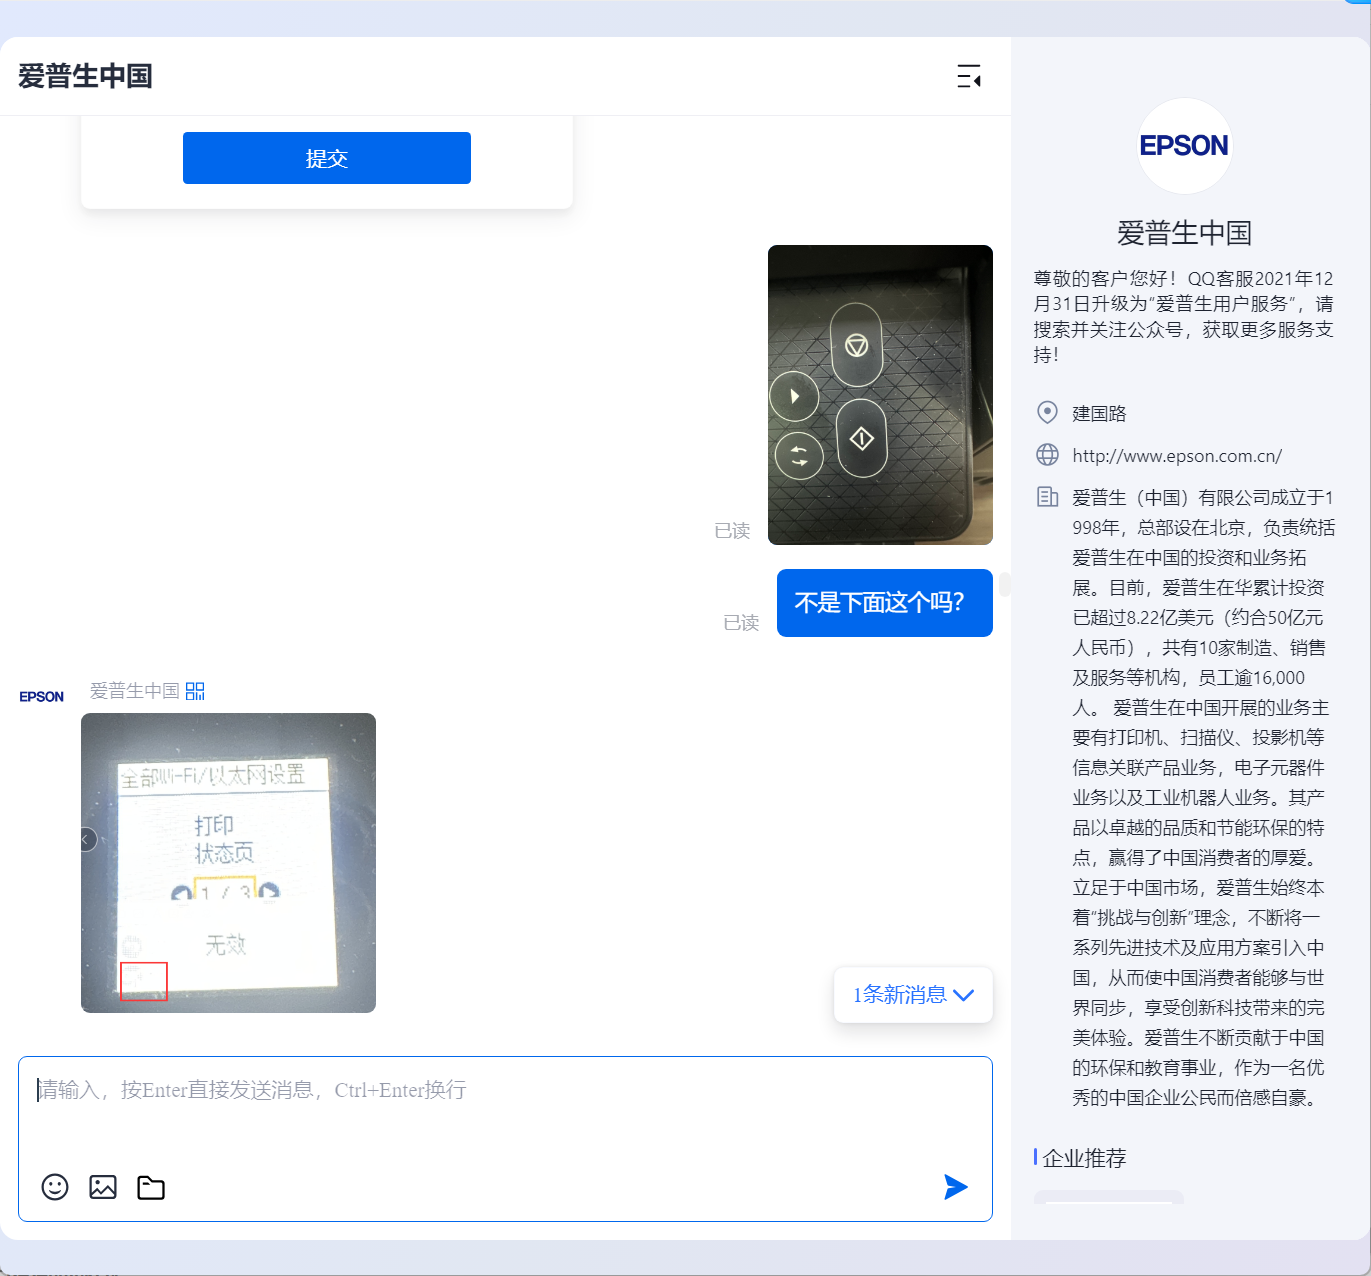Open the sent printer buttons photo
Viewport: 1371px width, 1276px height.
[x=880, y=395]
